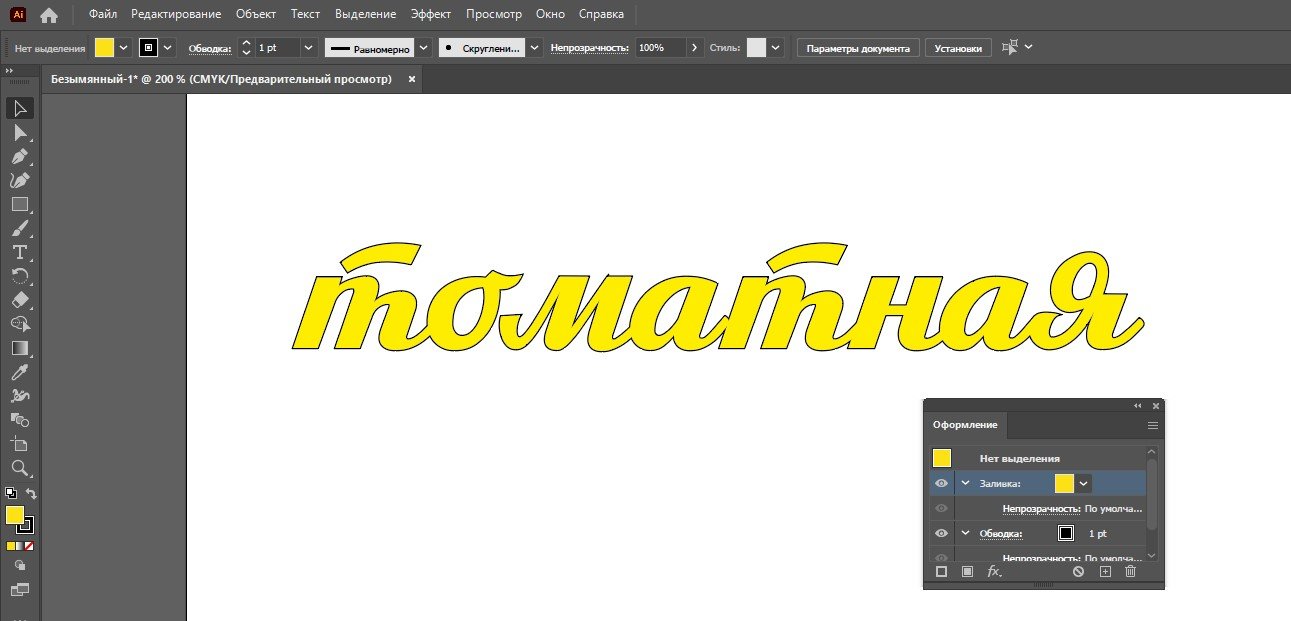Viewport: 1291px width, 621px height.
Task: Select the Rectangle tool
Action: tap(19, 204)
